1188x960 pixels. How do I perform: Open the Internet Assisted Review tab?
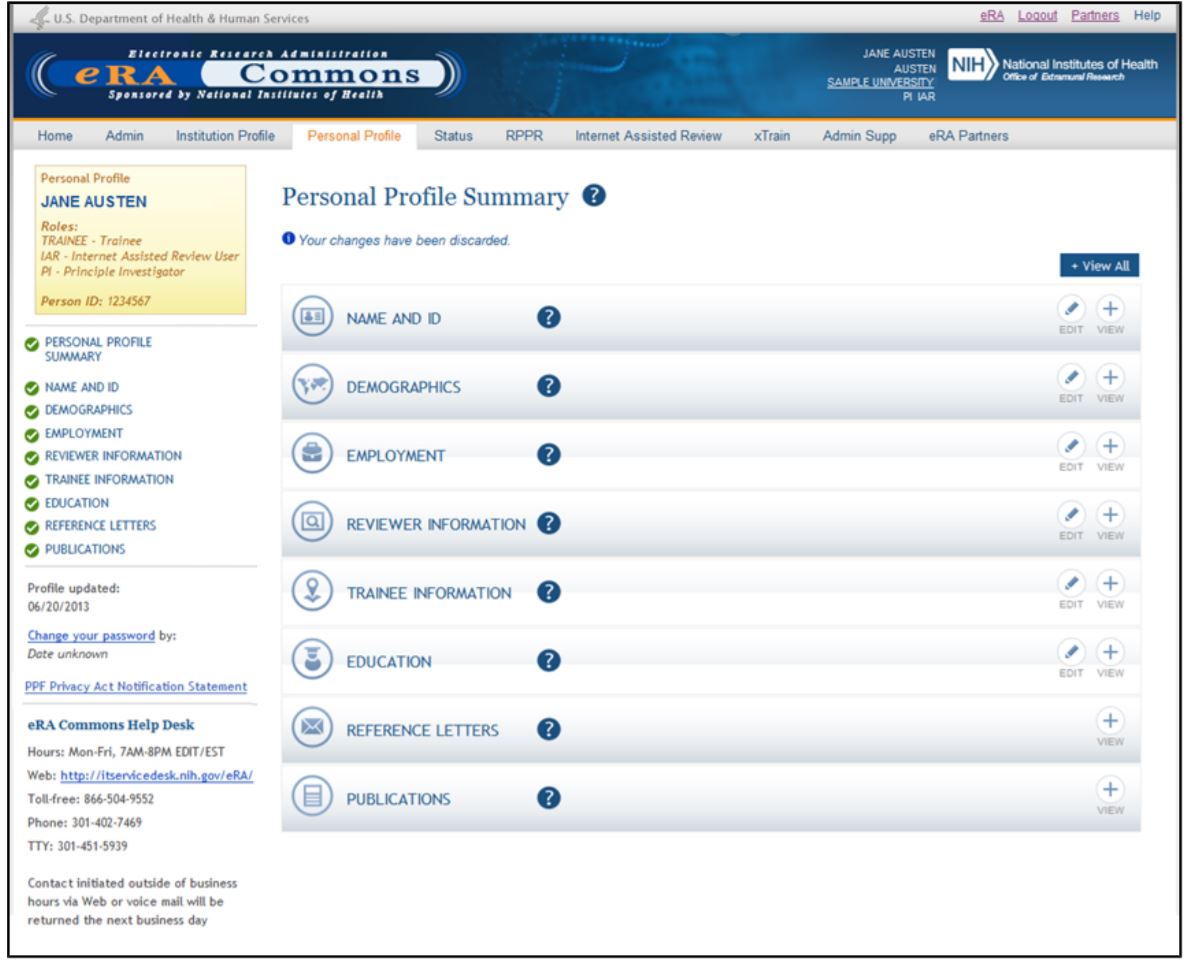(x=648, y=136)
